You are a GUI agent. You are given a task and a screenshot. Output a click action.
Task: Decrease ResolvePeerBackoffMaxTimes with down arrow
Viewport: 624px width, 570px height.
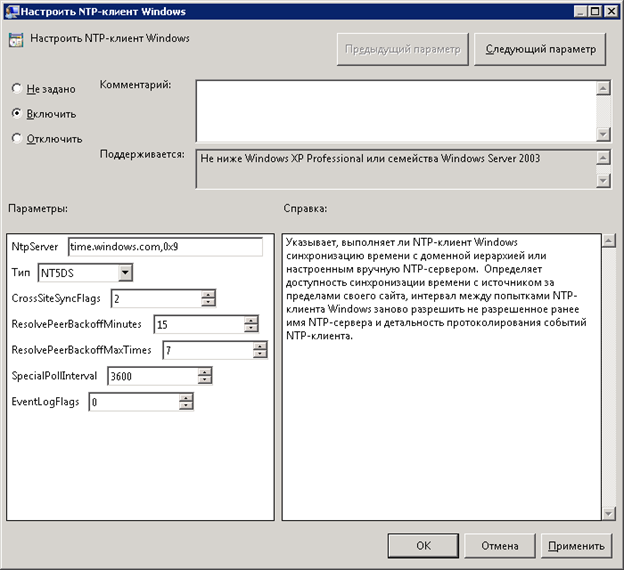point(260,354)
